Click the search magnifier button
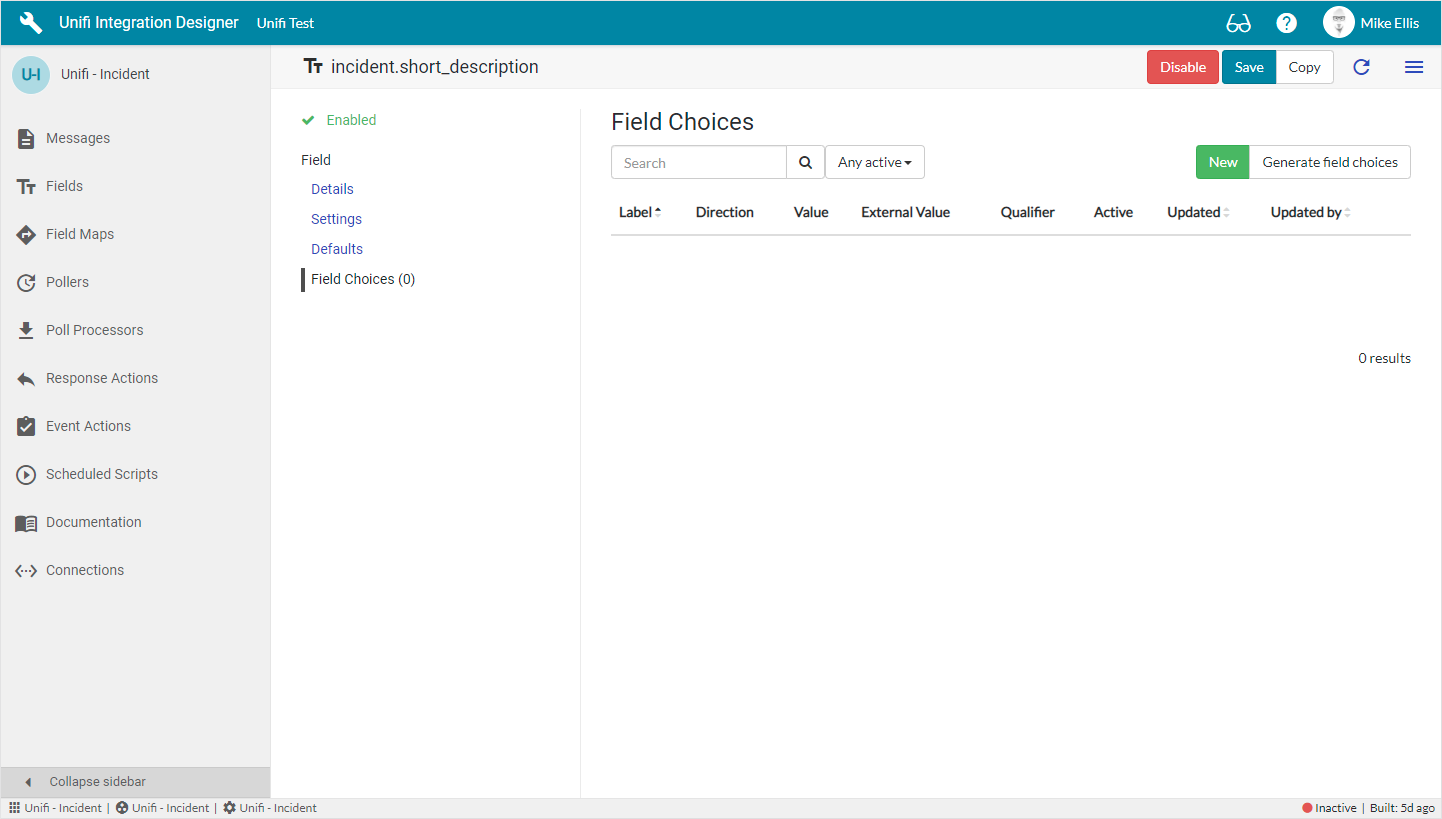 point(805,163)
